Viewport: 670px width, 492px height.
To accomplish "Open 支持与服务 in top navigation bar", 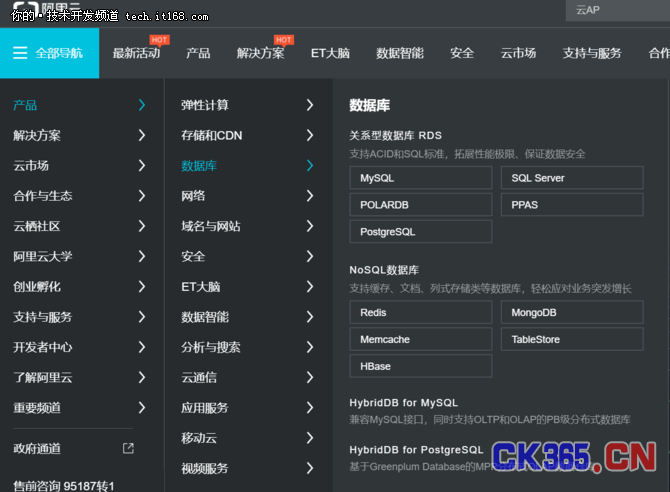I will coord(592,53).
